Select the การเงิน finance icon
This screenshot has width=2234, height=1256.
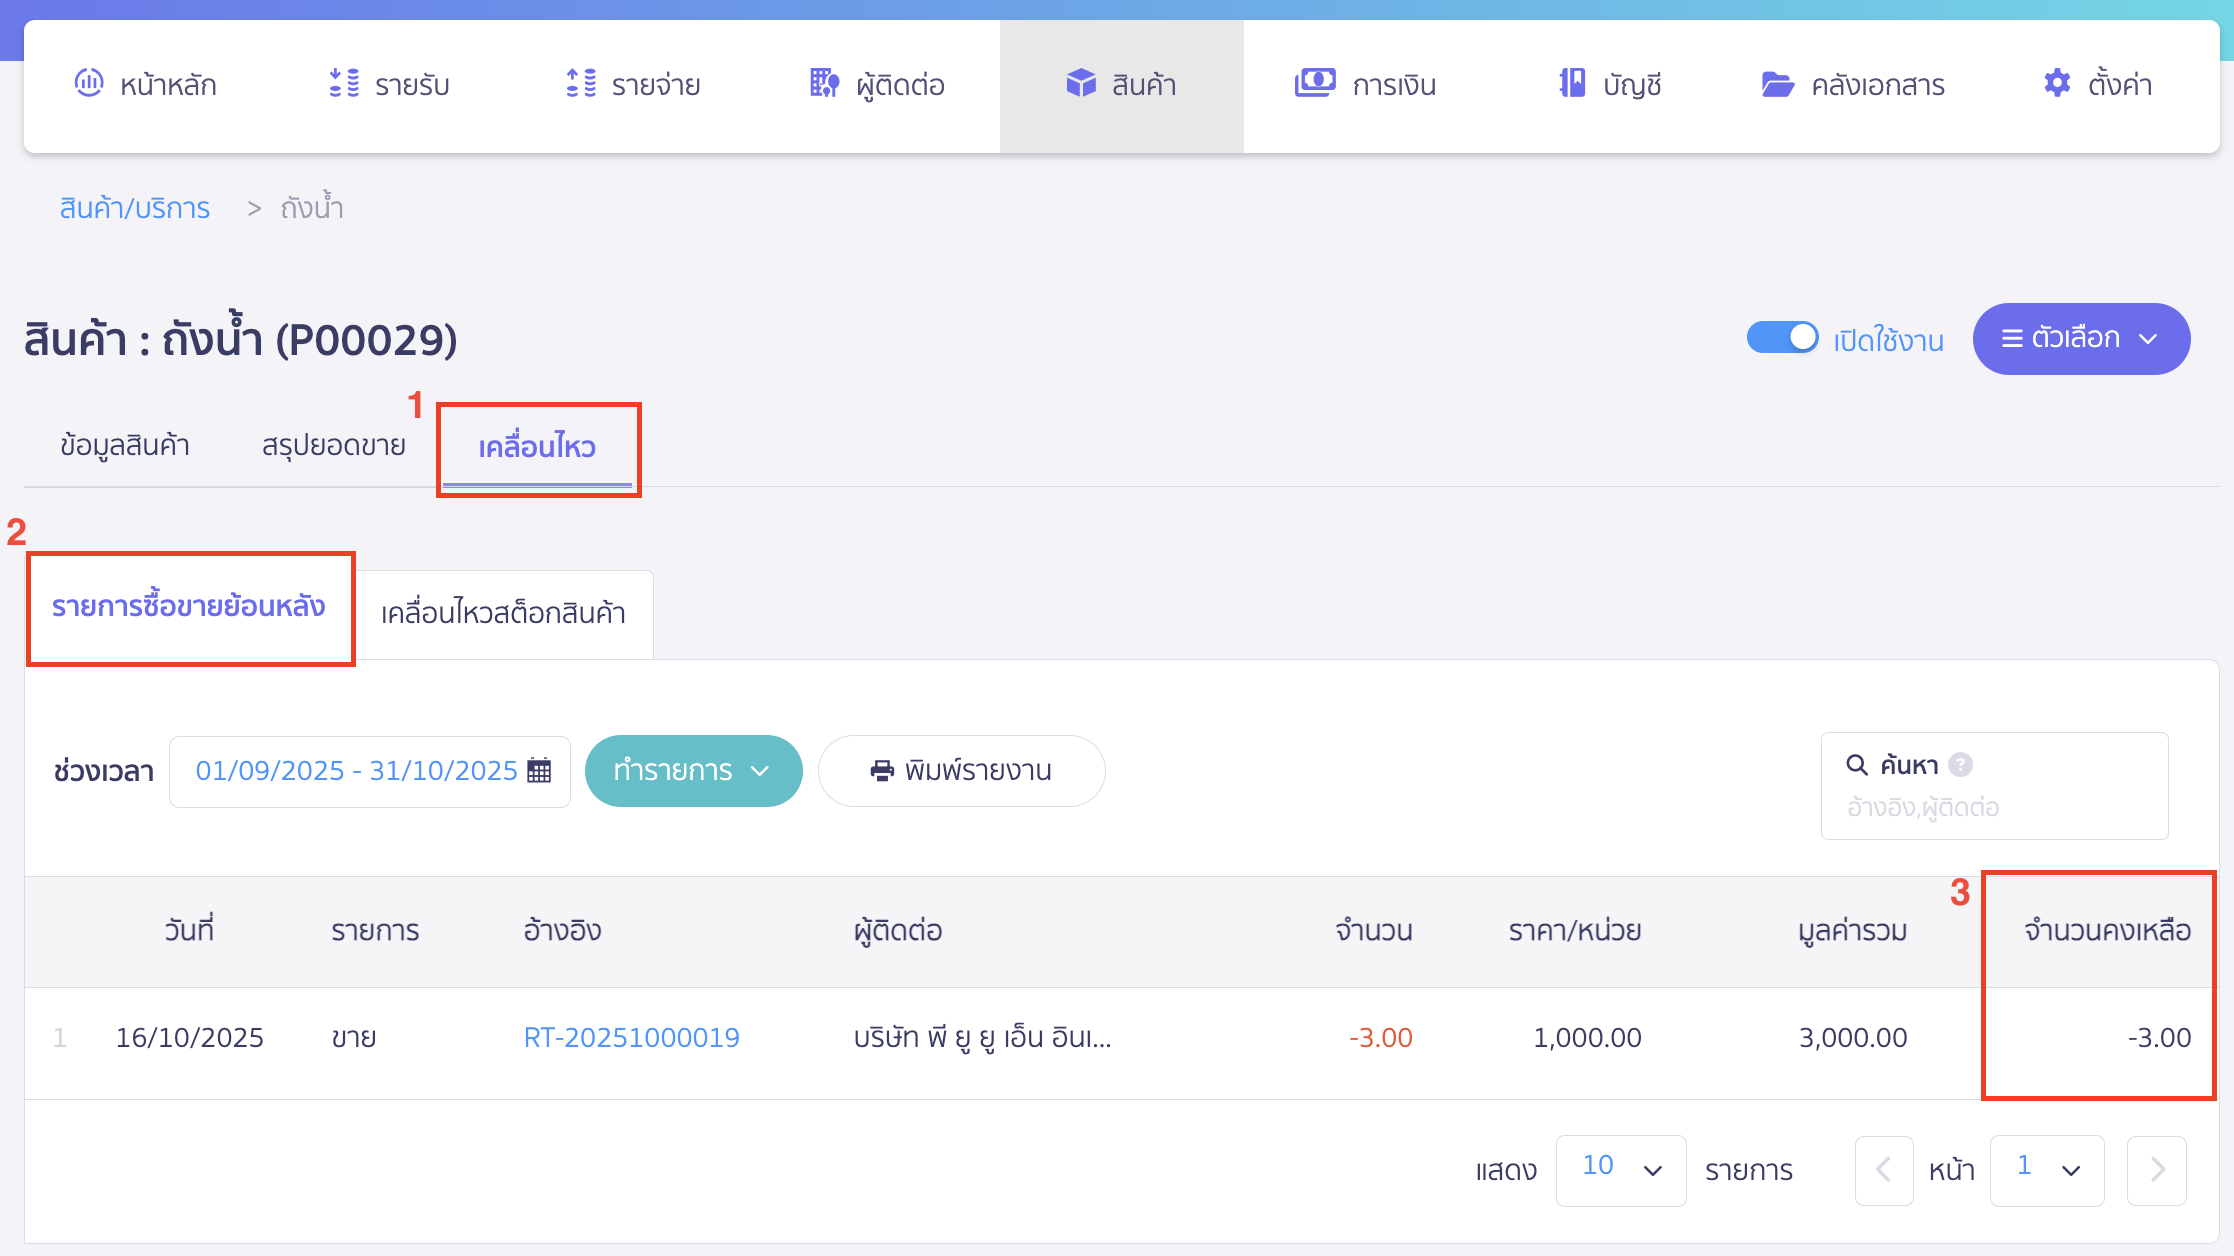pos(1315,84)
